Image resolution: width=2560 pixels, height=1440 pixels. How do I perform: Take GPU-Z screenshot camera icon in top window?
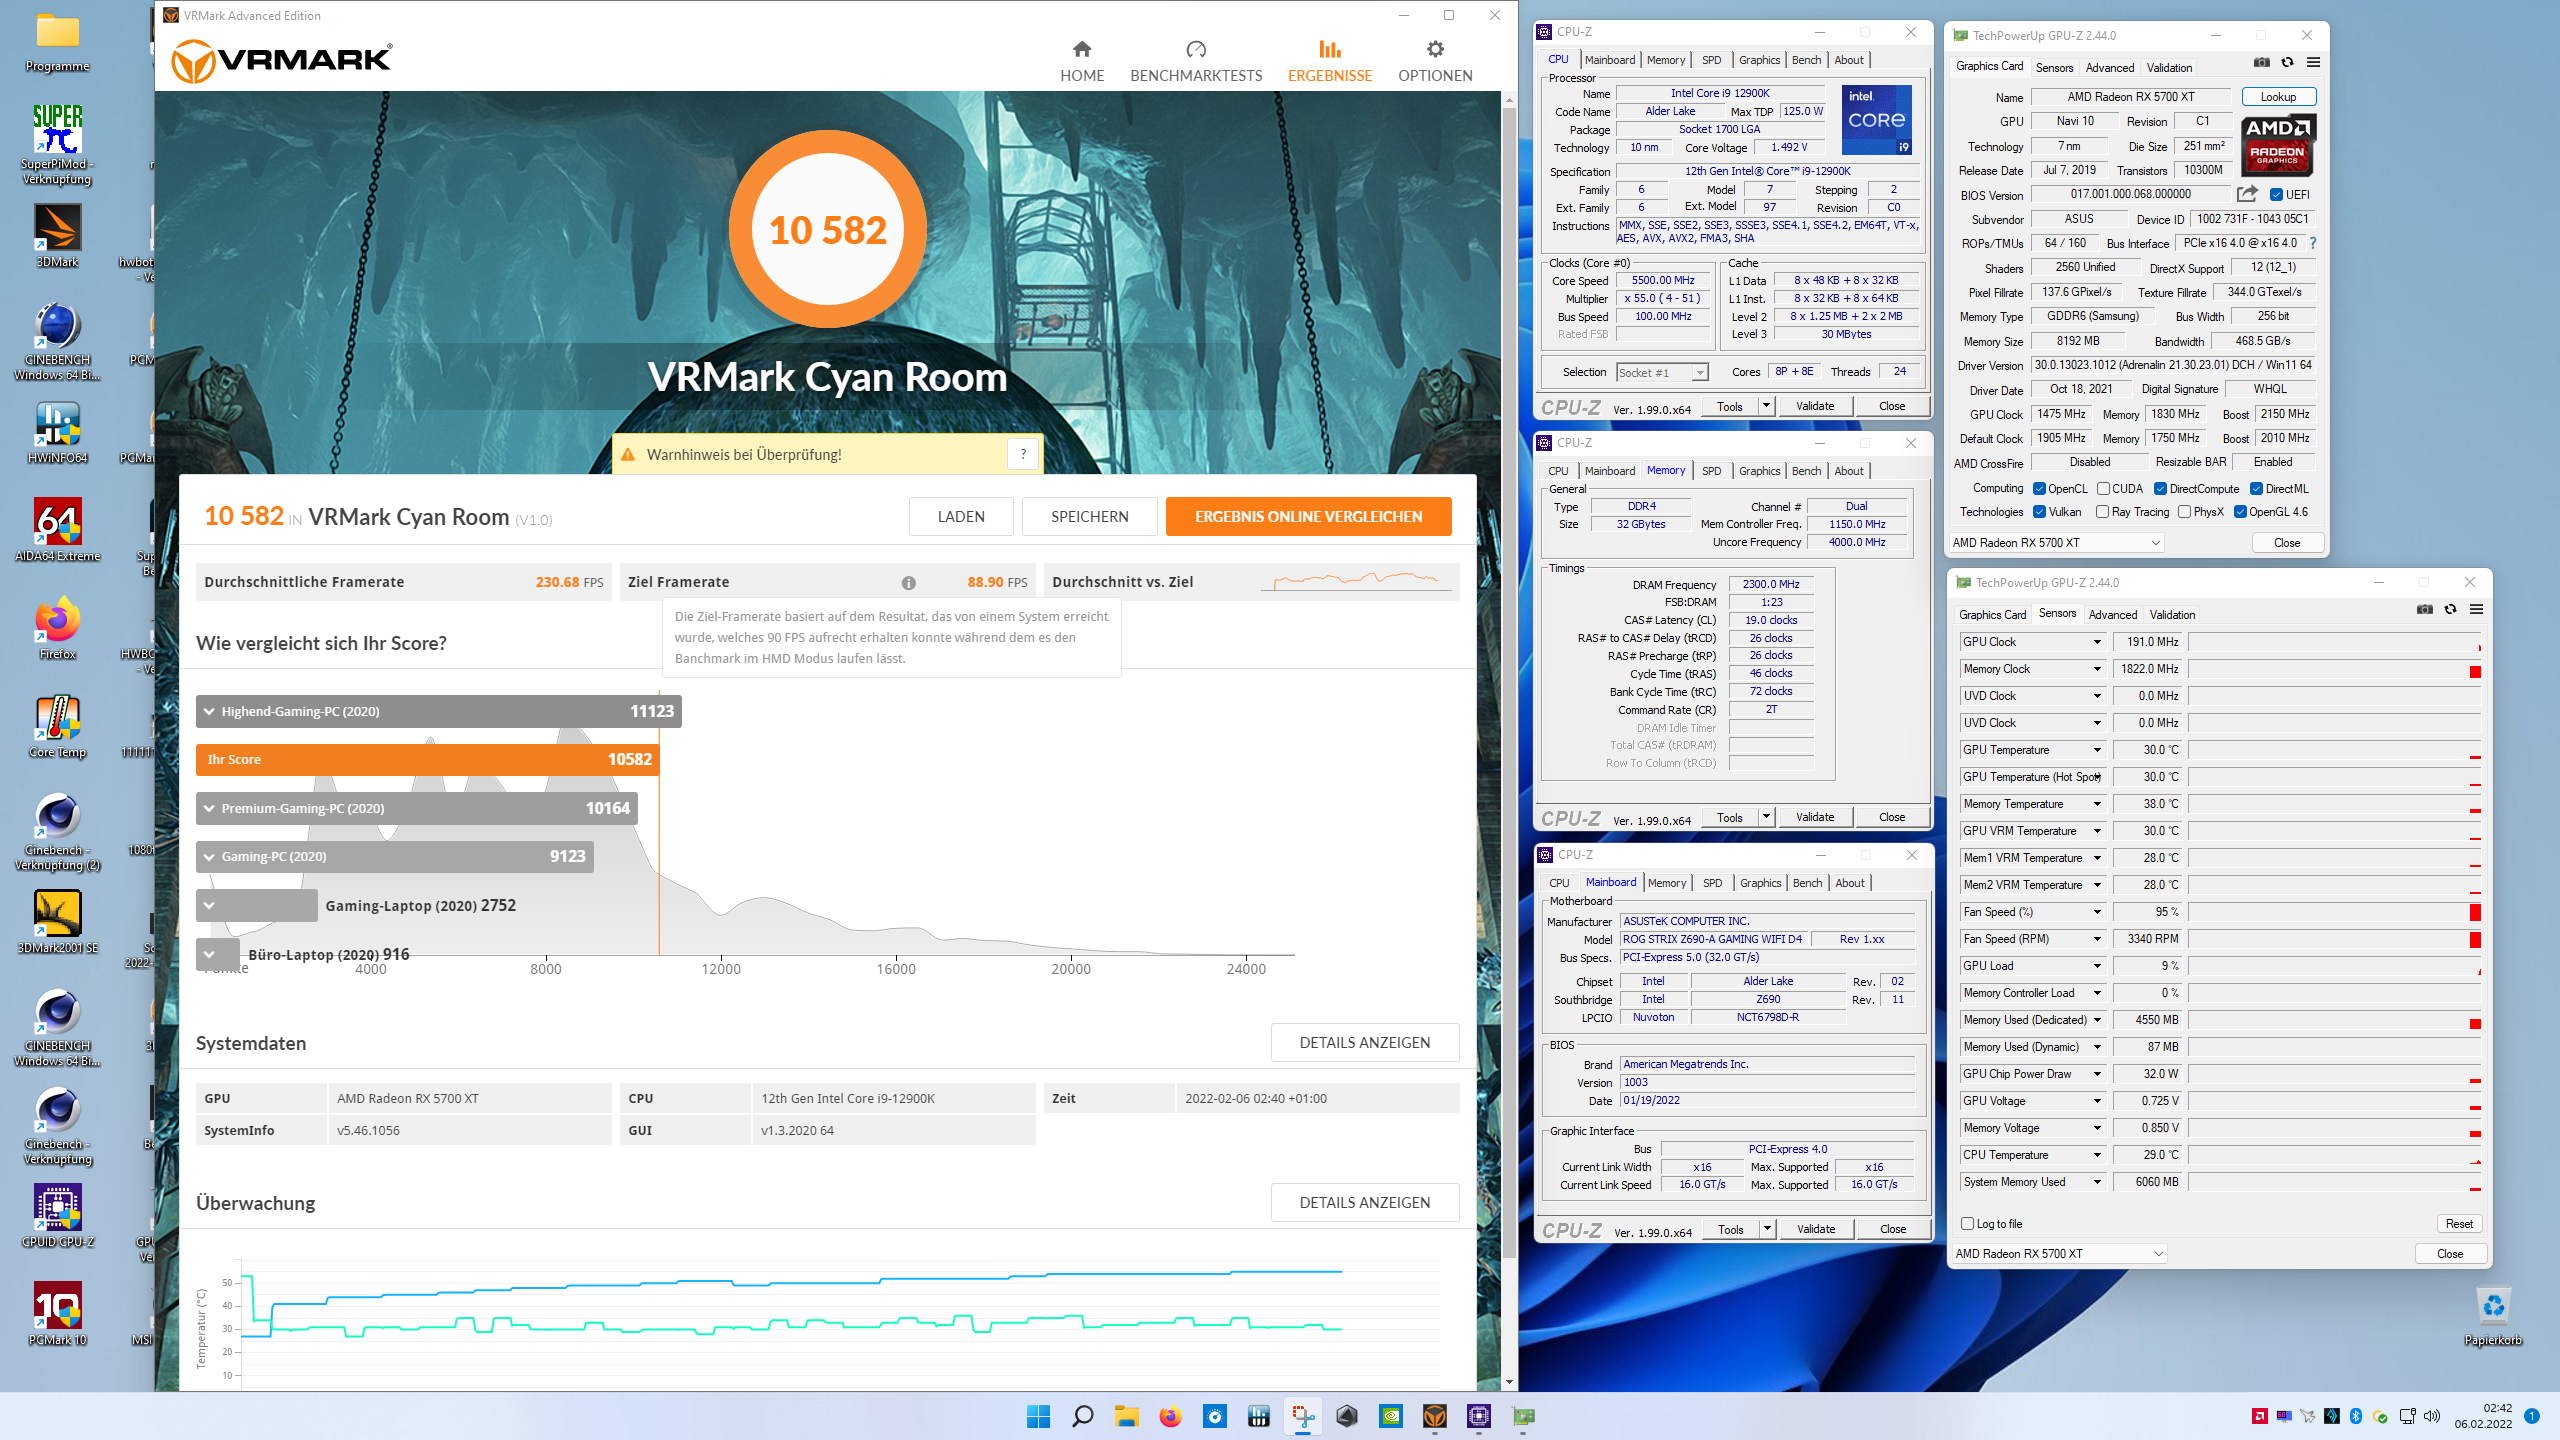(x=2261, y=62)
